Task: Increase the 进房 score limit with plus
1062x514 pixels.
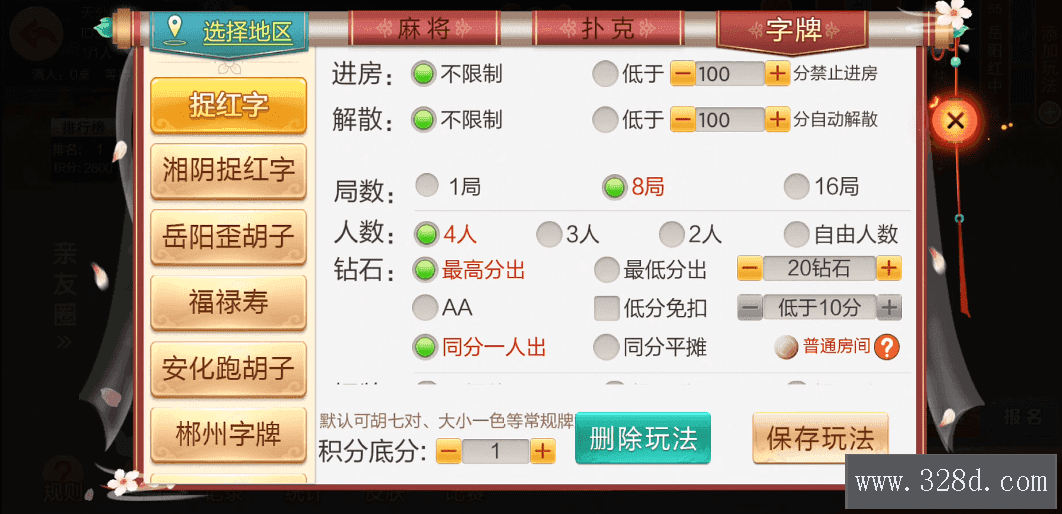Action: (778, 73)
